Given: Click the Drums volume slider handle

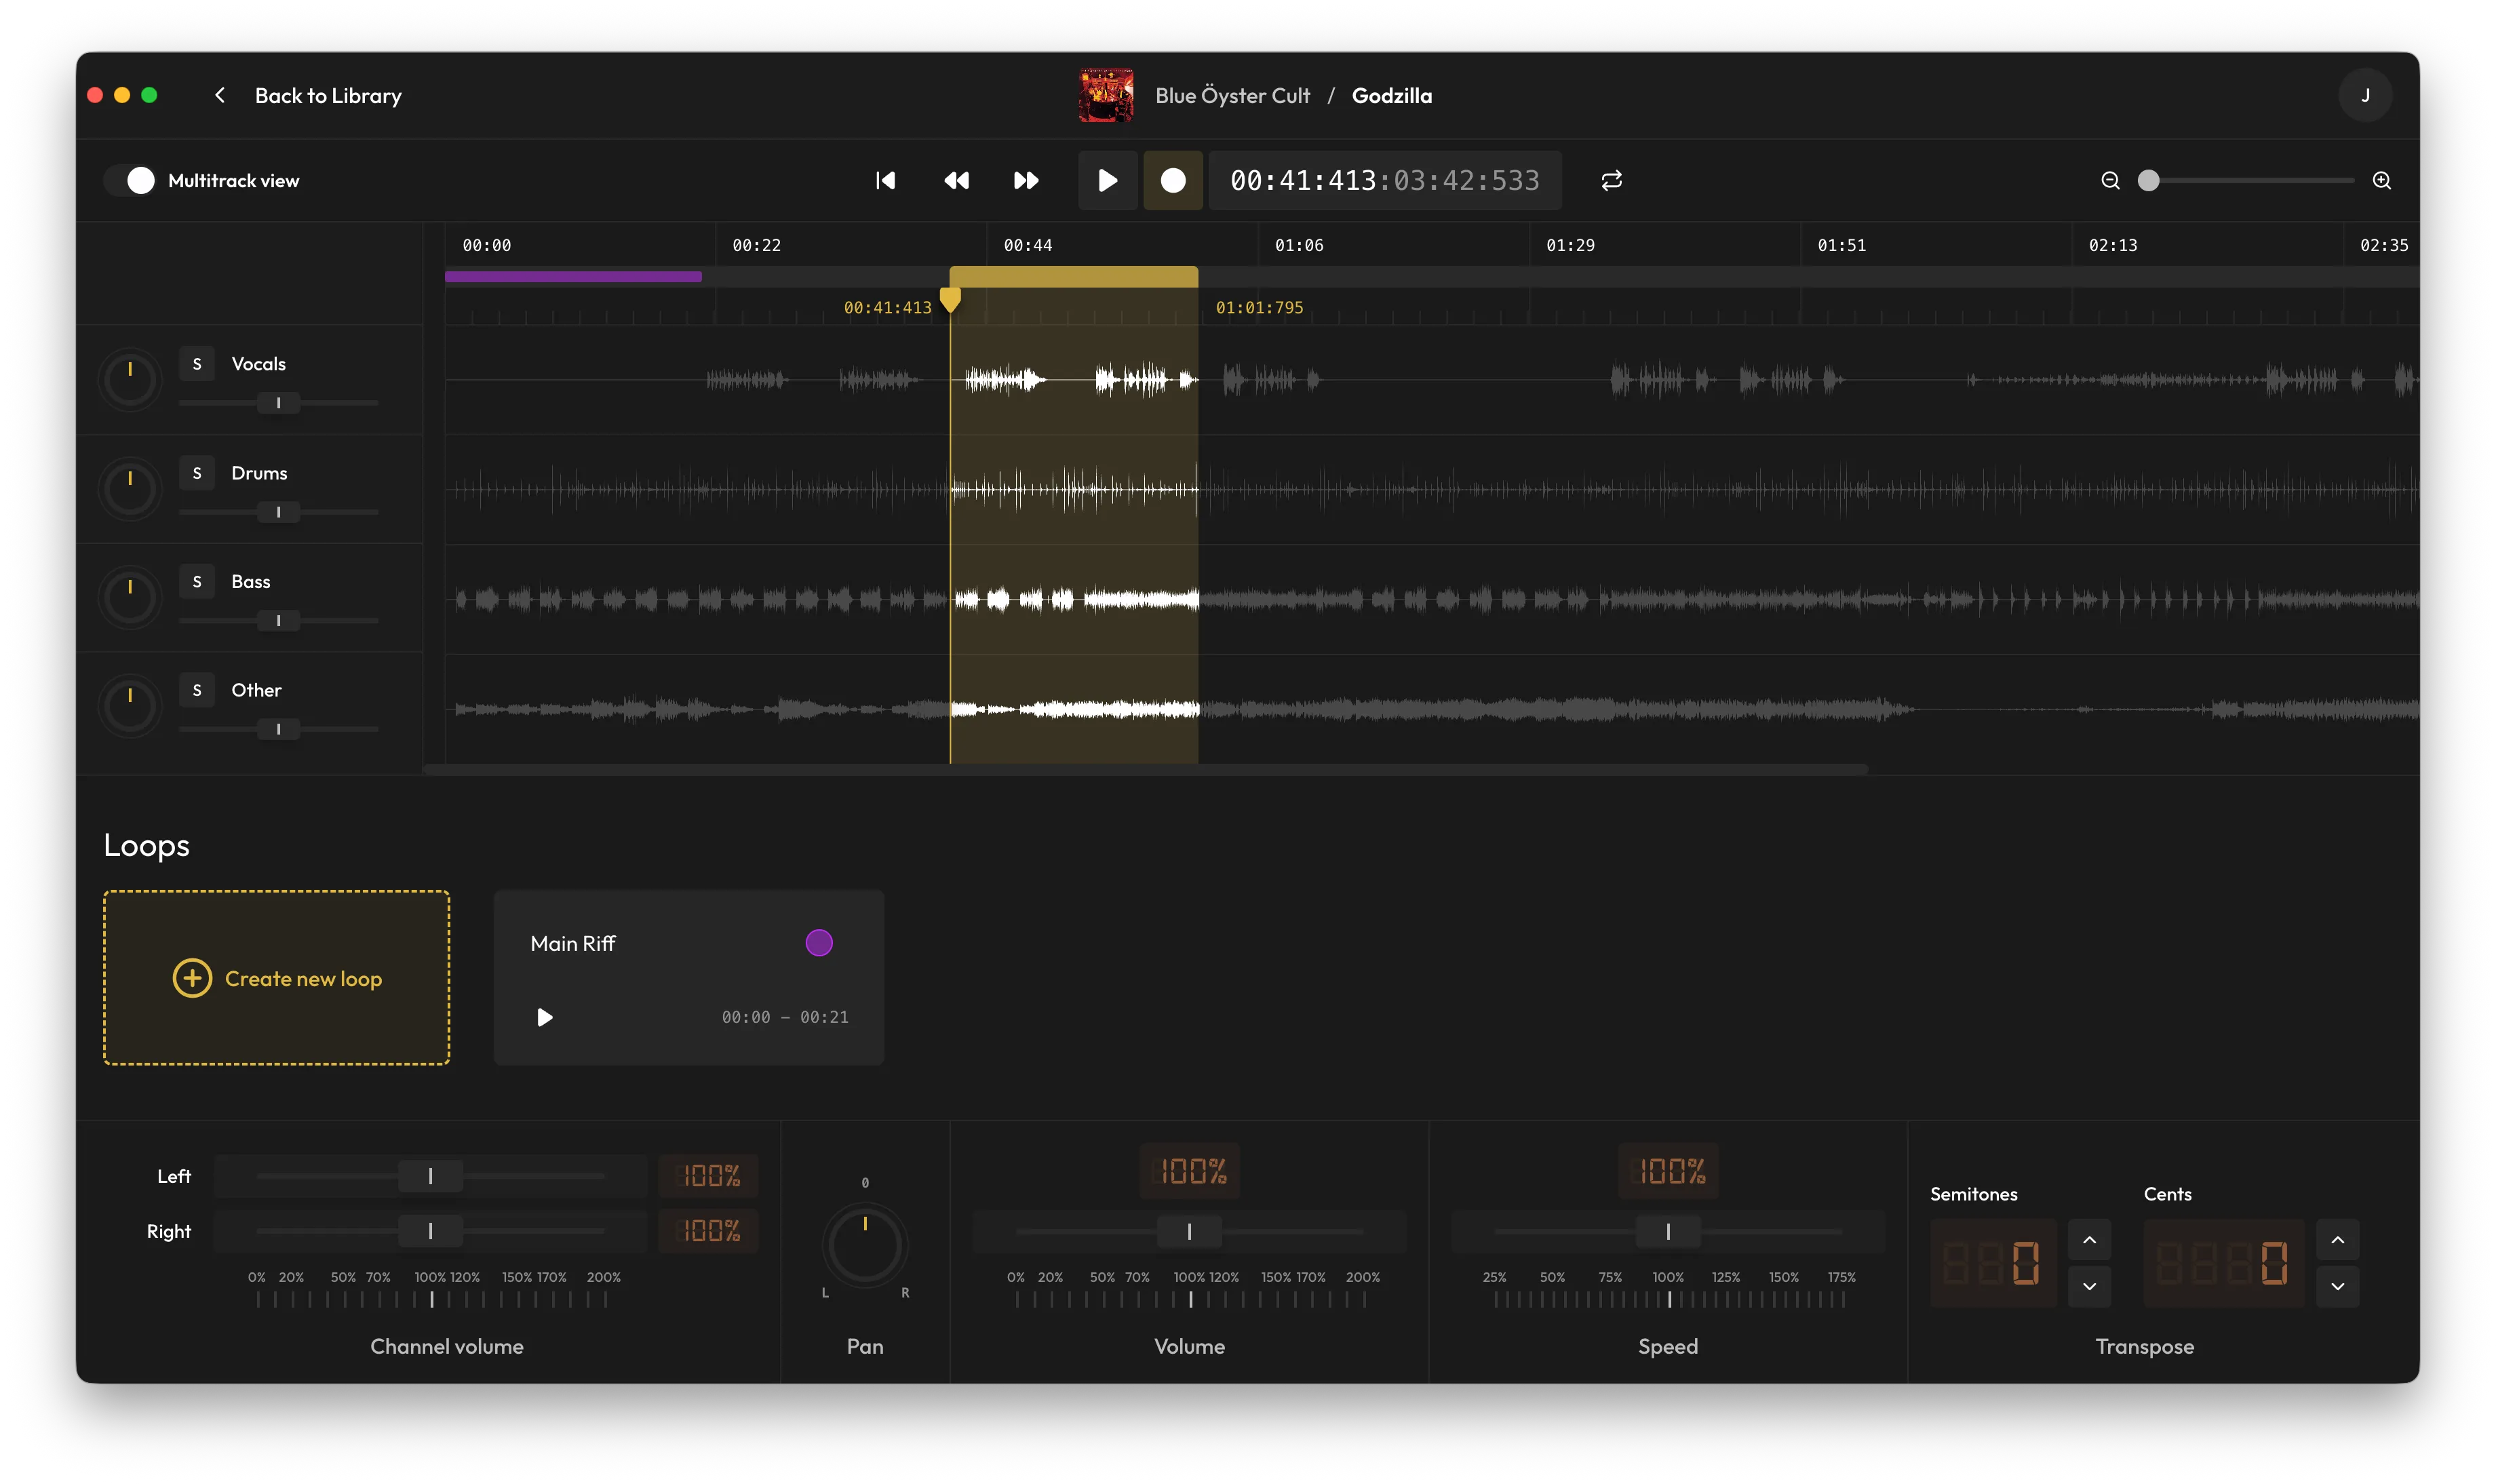Looking at the screenshot, I should coord(278,512).
